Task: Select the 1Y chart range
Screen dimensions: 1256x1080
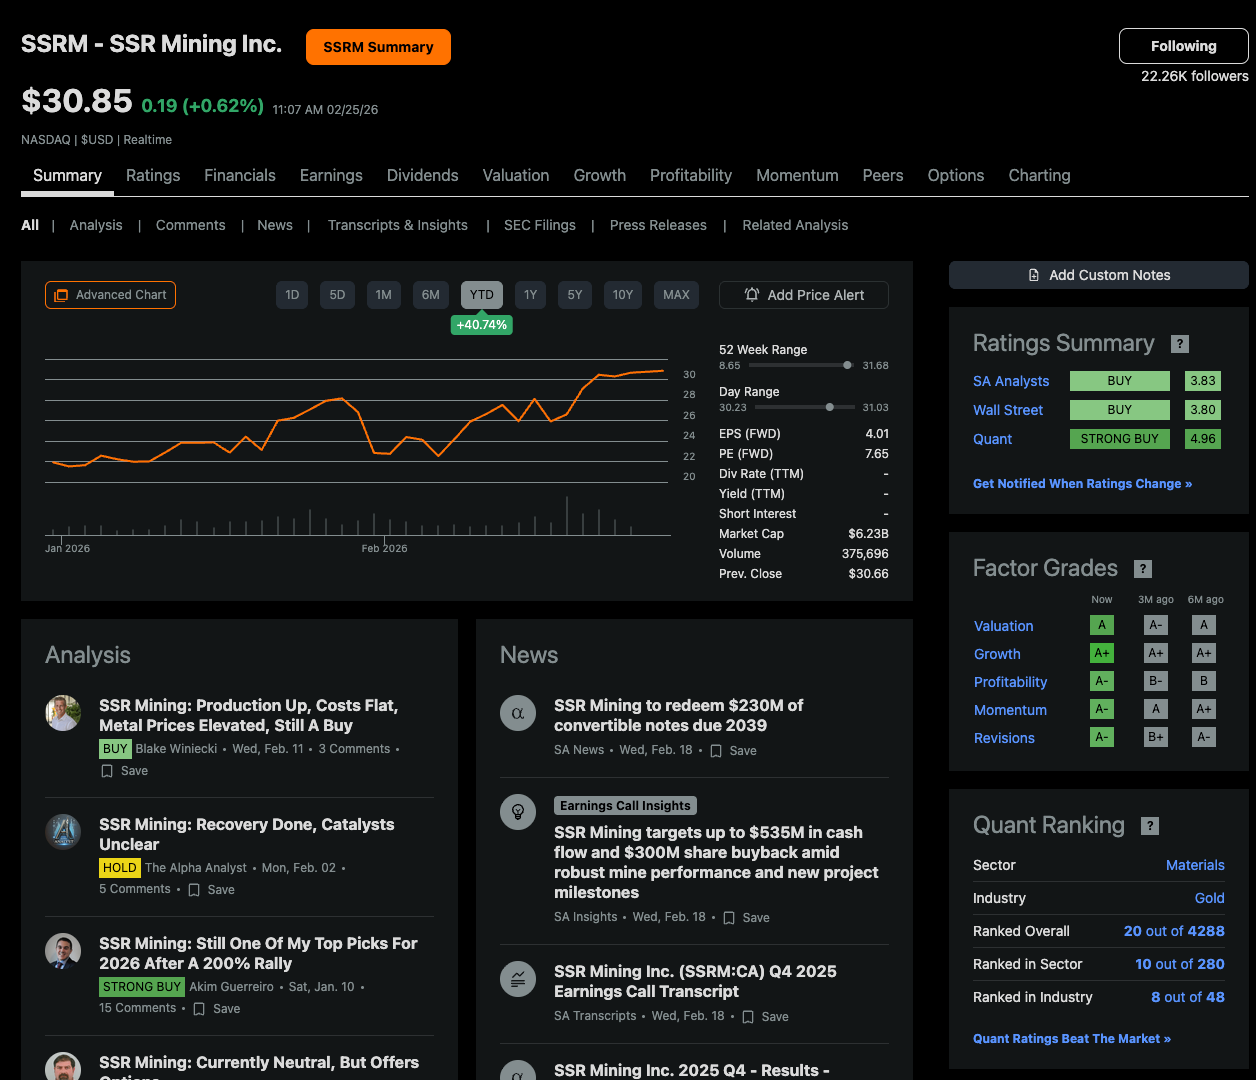Action: pos(530,295)
